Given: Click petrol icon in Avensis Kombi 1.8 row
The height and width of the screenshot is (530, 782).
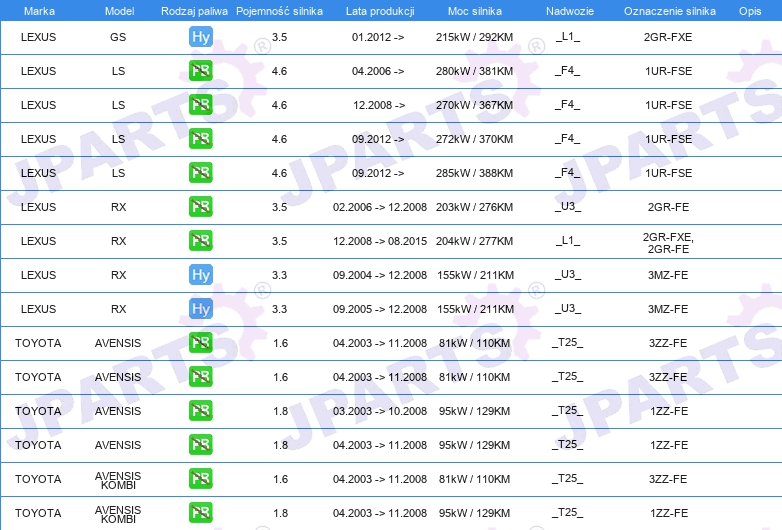Looking at the screenshot, I should click(x=201, y=513).
